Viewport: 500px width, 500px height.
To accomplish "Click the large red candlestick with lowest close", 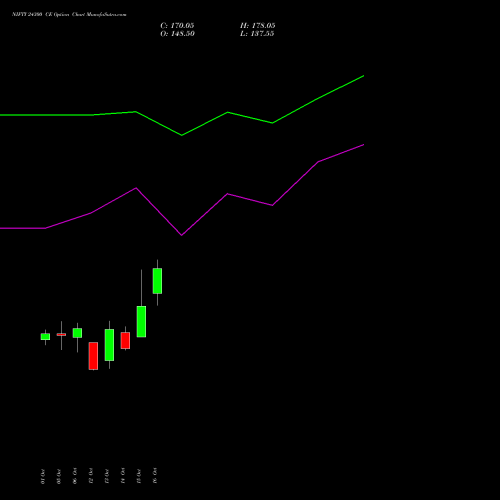I will coord(93,356).
